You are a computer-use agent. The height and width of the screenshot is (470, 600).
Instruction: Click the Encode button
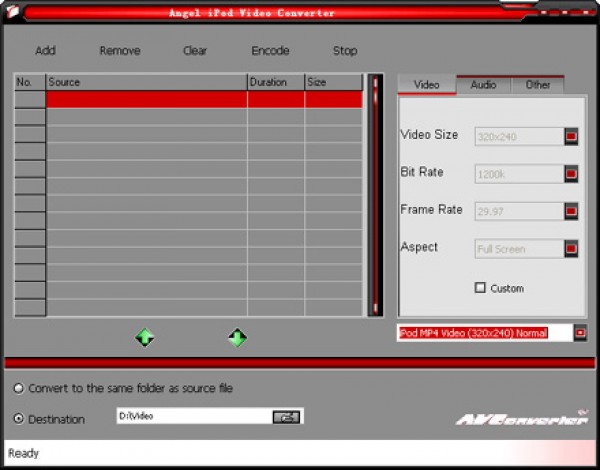270,51
